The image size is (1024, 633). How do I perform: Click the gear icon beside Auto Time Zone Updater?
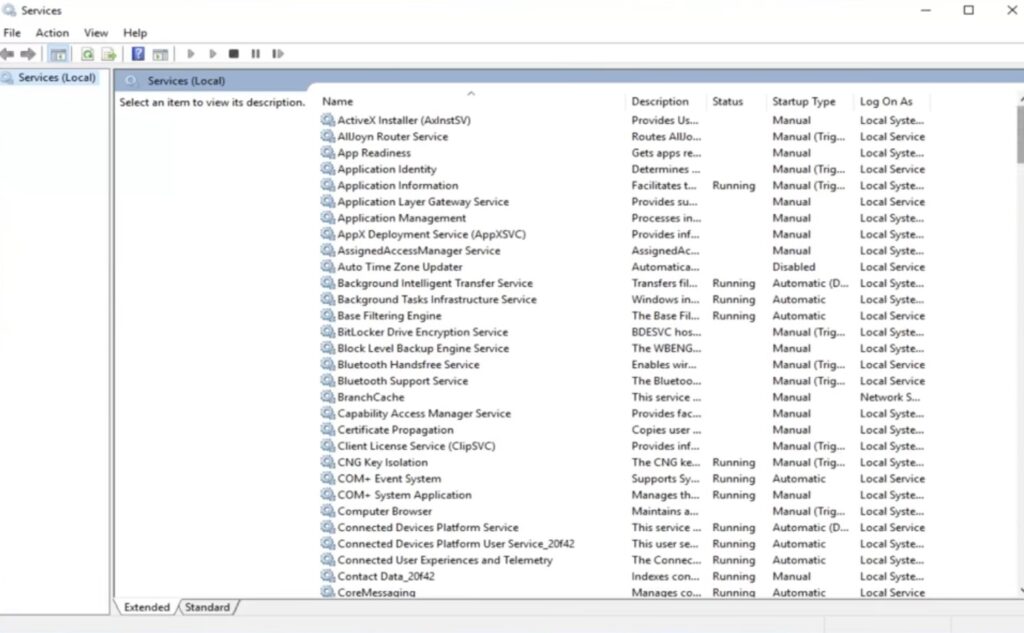tap(328, 267)
